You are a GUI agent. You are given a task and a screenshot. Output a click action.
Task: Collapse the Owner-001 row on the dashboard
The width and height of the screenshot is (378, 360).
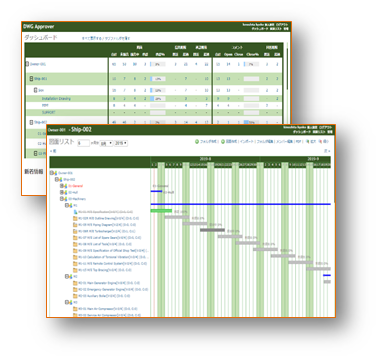coord(27,64)
